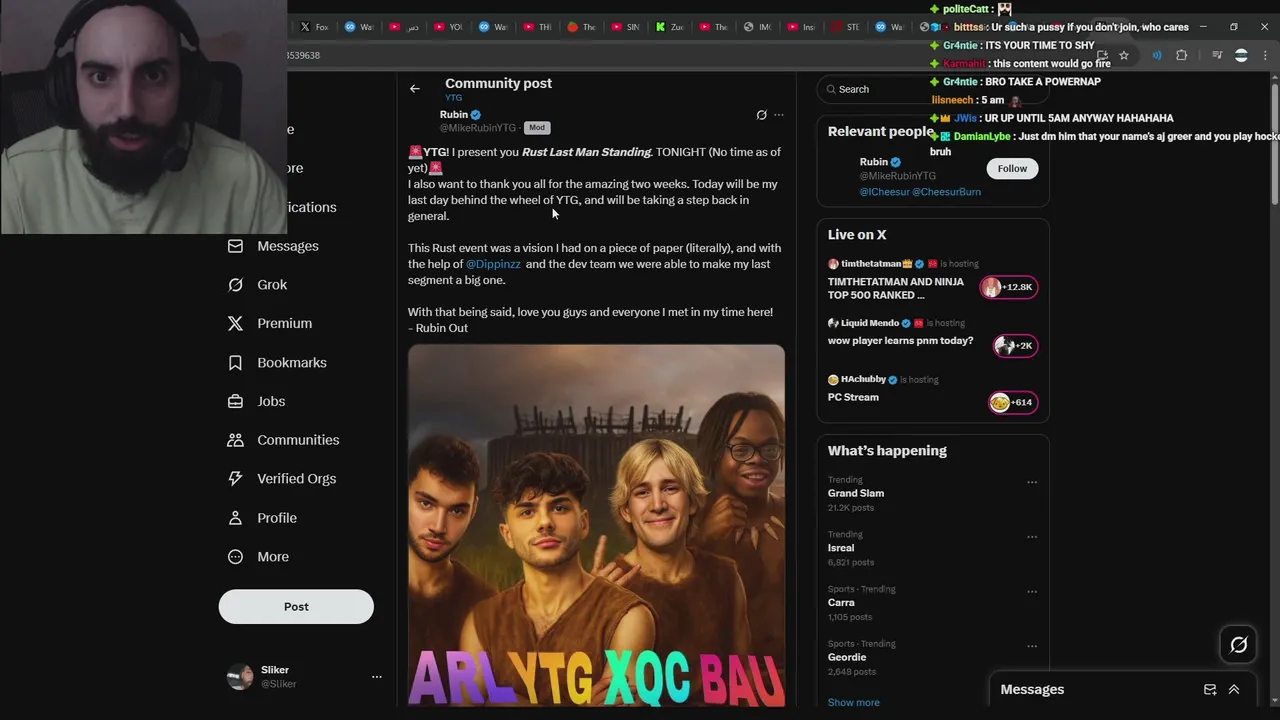1280x720 pixels.
Task: Open the floating Grok button
Action: pos(1238,645)
